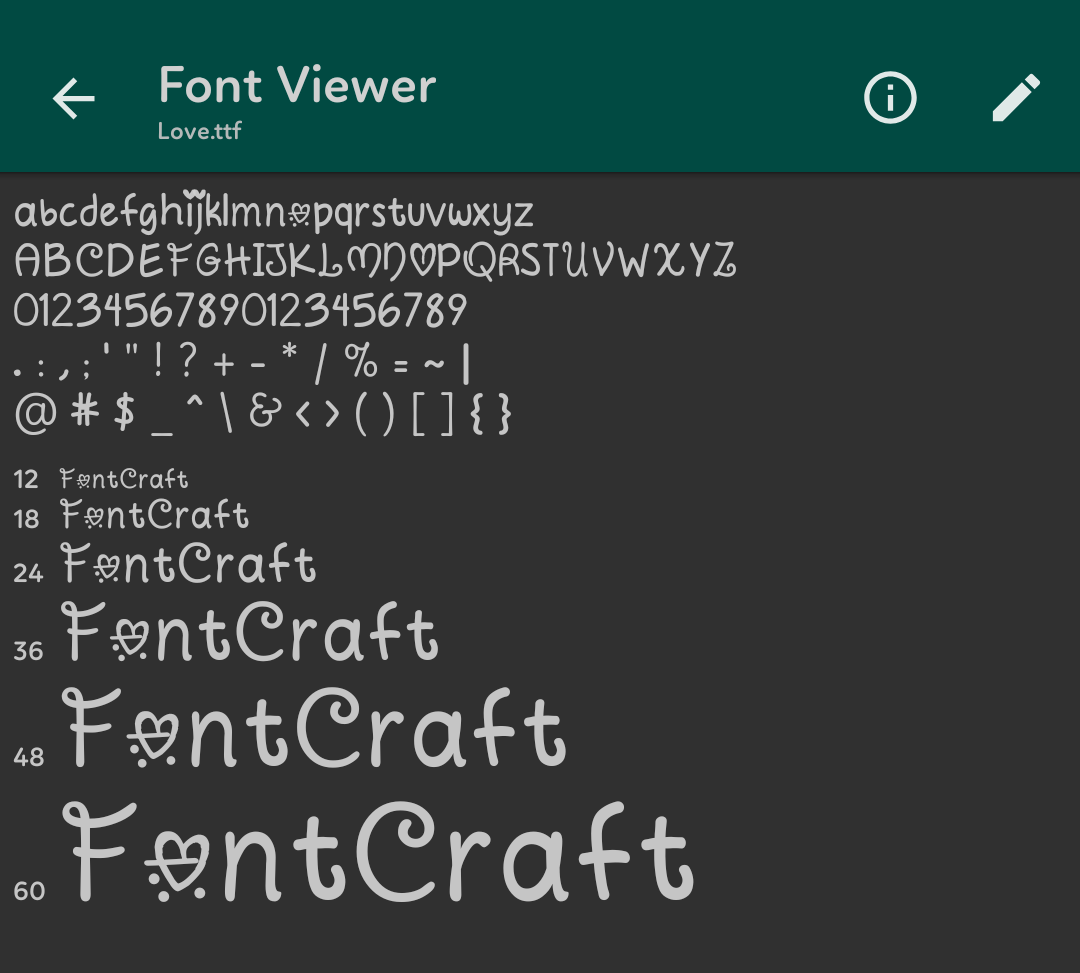
Task: Select the 36-size FontCraft sample
Action: pyautogui.click(x=250, y=632)
